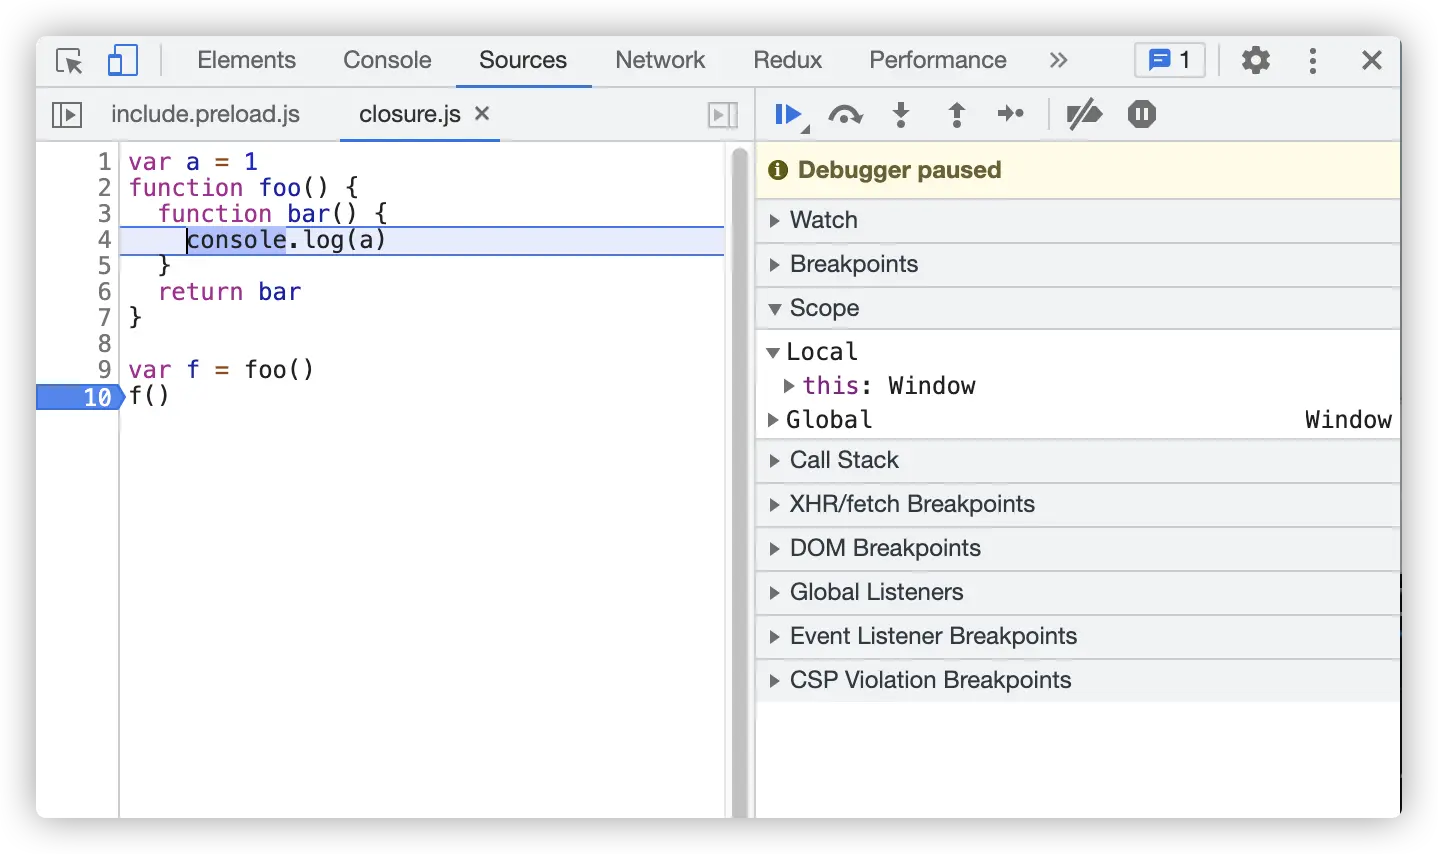This screenshot has width=1438, height=854.
Task: Toggle breakpoint on line 10
Action: click(97, 397)
